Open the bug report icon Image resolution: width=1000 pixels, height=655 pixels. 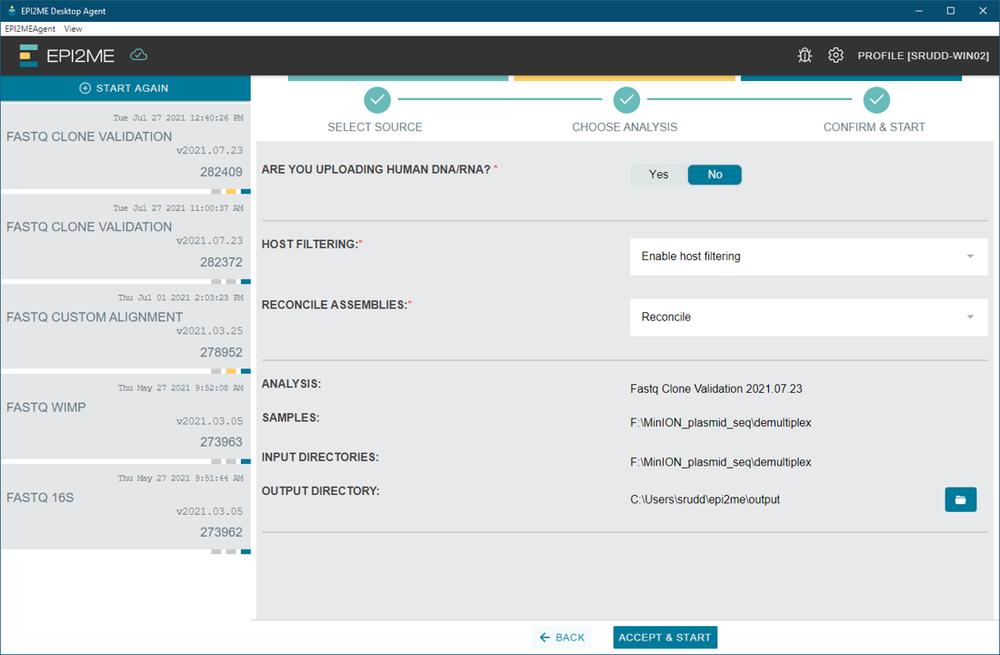(x=805, y=55)
